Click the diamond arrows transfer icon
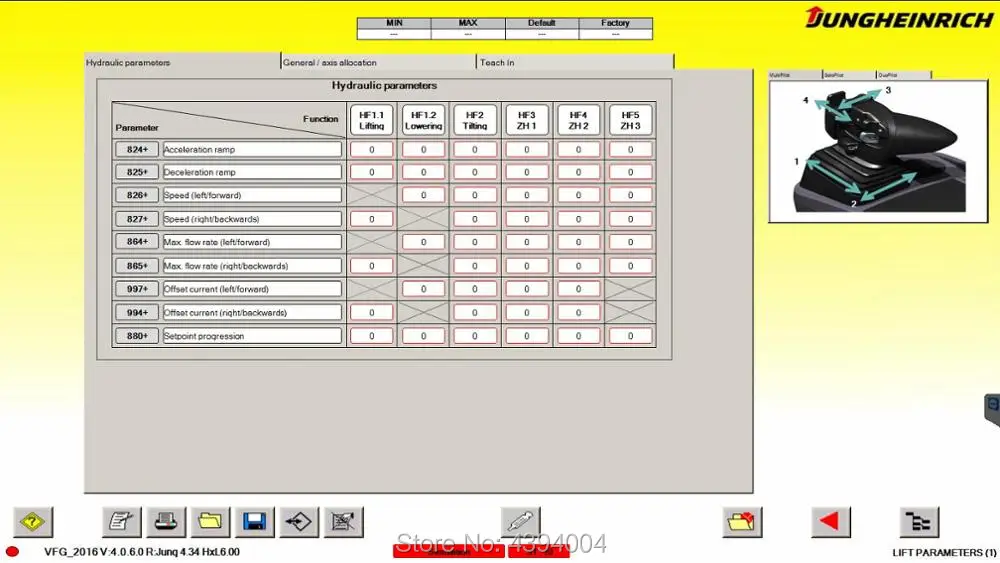 pos(298,522)
